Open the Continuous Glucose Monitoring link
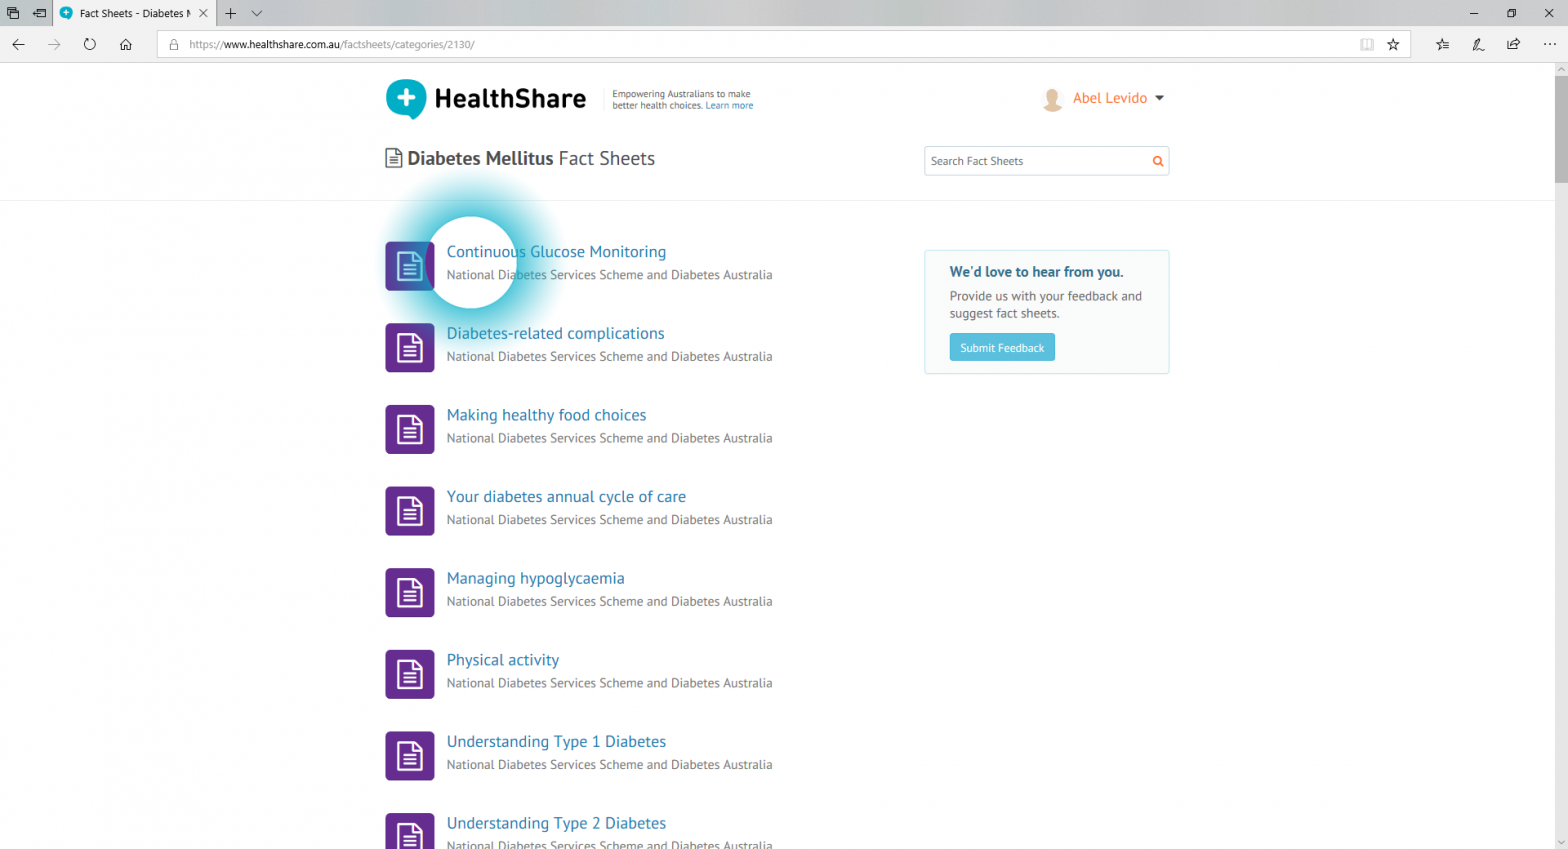This screenshot has width=1568, height=849. (556, 252)
